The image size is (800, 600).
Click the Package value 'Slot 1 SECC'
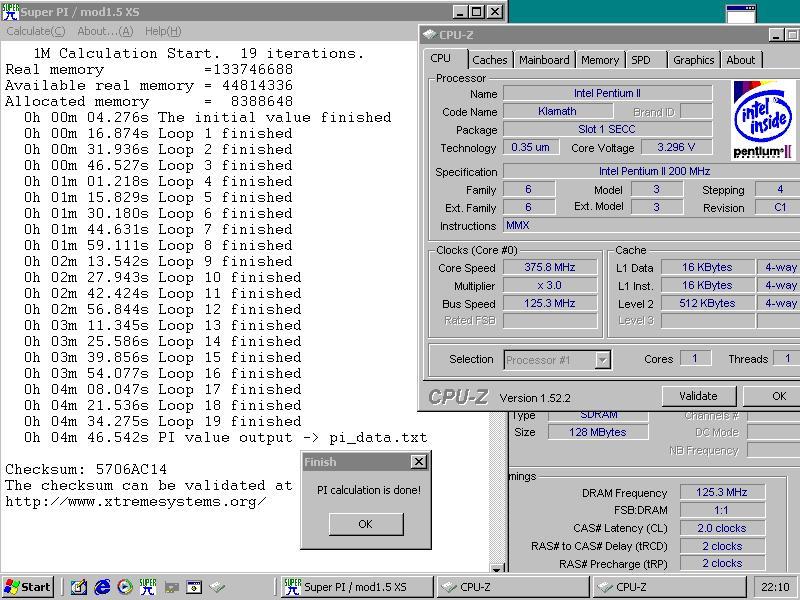[x=607, y=129]
